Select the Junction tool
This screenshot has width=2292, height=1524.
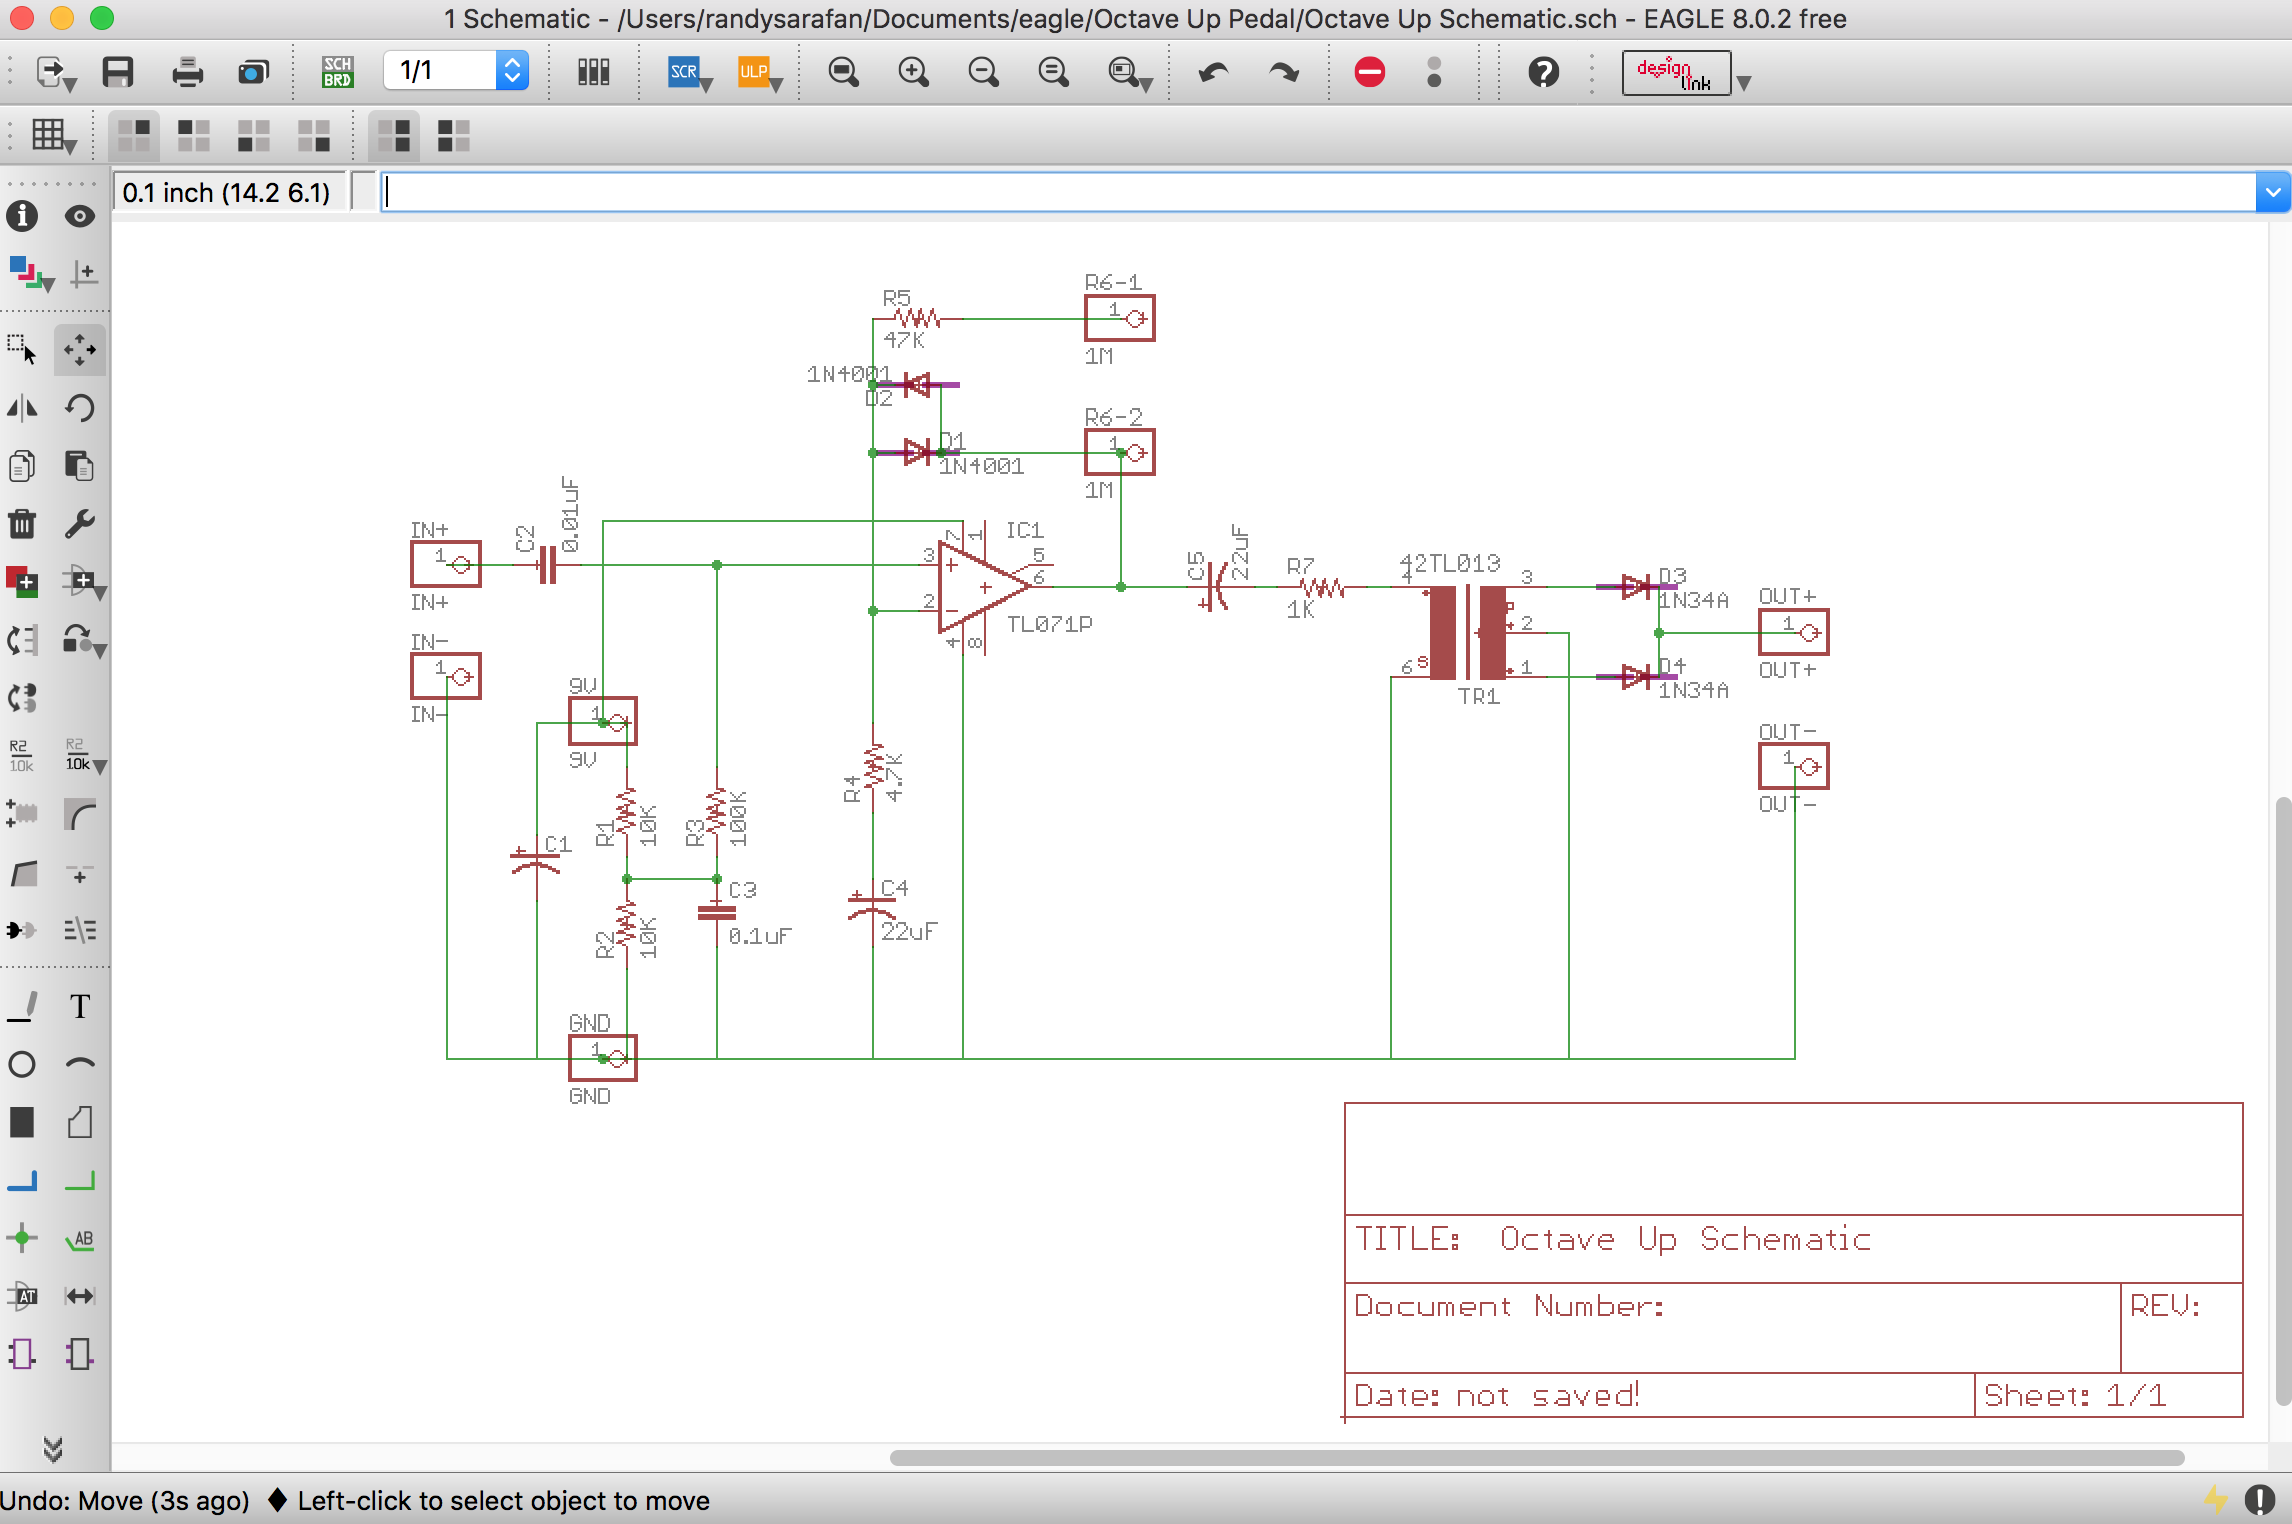22,1238
